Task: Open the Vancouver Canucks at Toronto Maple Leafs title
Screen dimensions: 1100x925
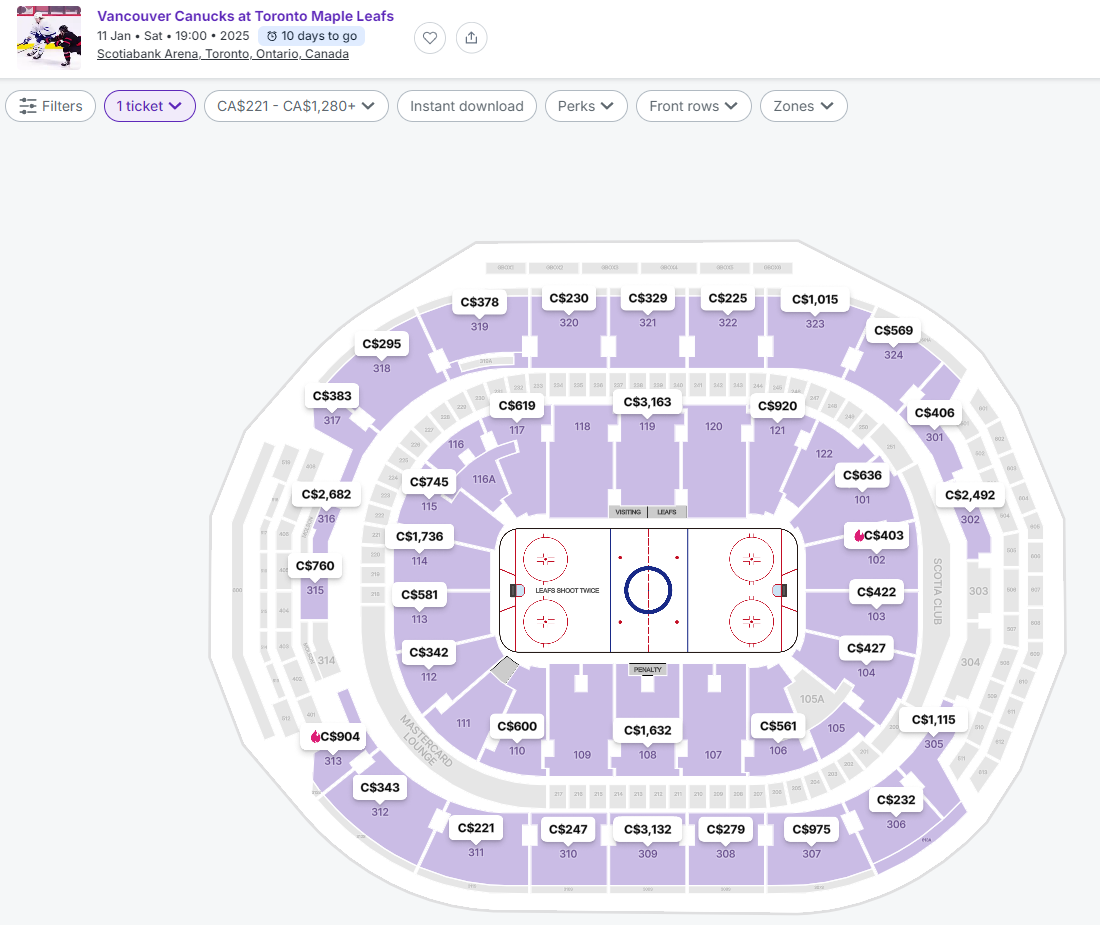Action: [246, 16]
